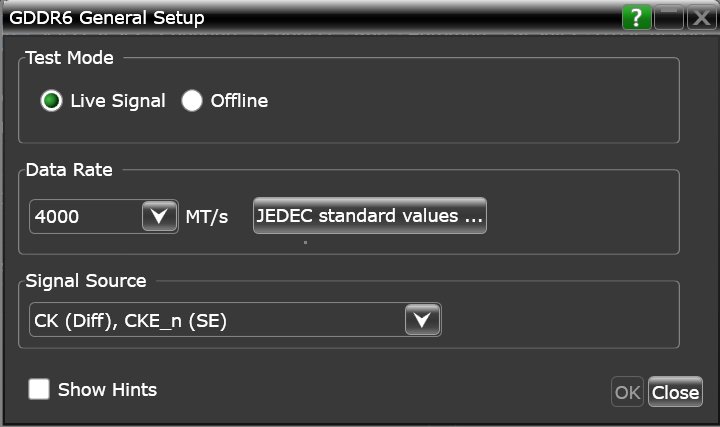Click the Show Hints label text

(x=107, y=389)
